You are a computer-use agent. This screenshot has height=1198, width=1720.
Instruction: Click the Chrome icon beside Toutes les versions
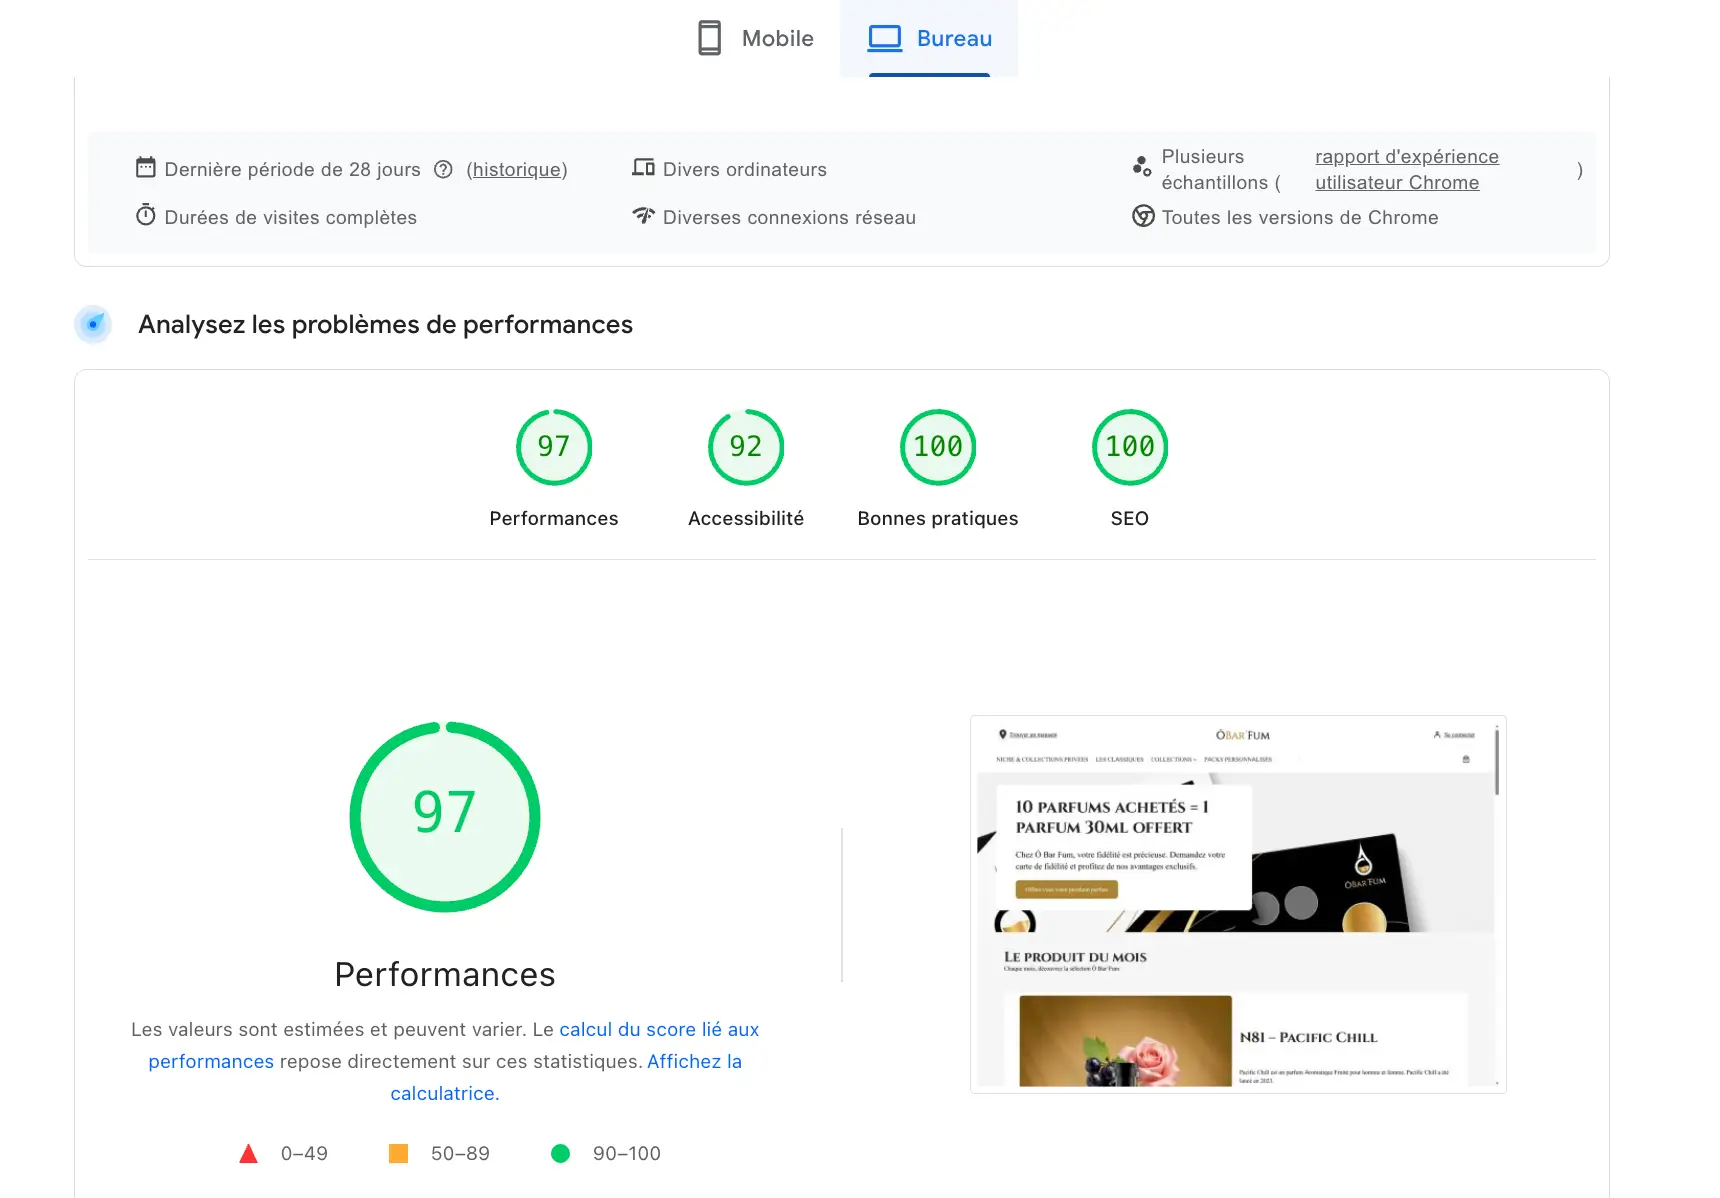click(x=1143, y=216)
